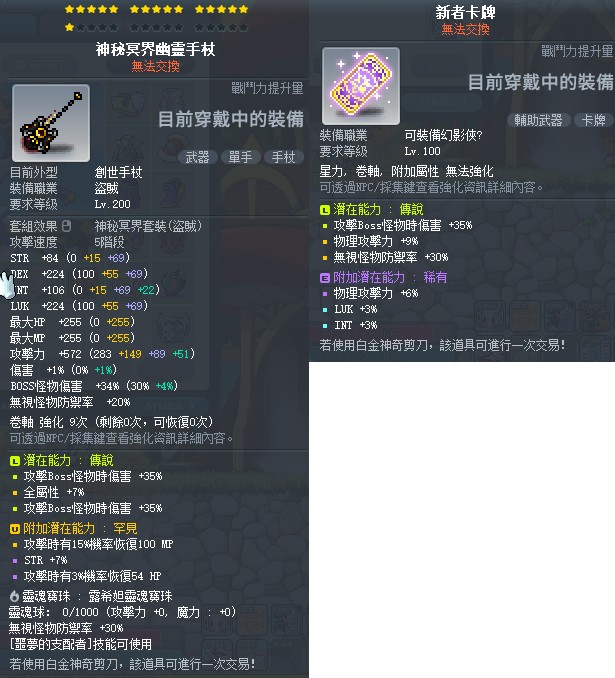615x678 pixels.
Task: Click the 神秘冥界幽靈手杖 item title
Action: pos(155,49)
